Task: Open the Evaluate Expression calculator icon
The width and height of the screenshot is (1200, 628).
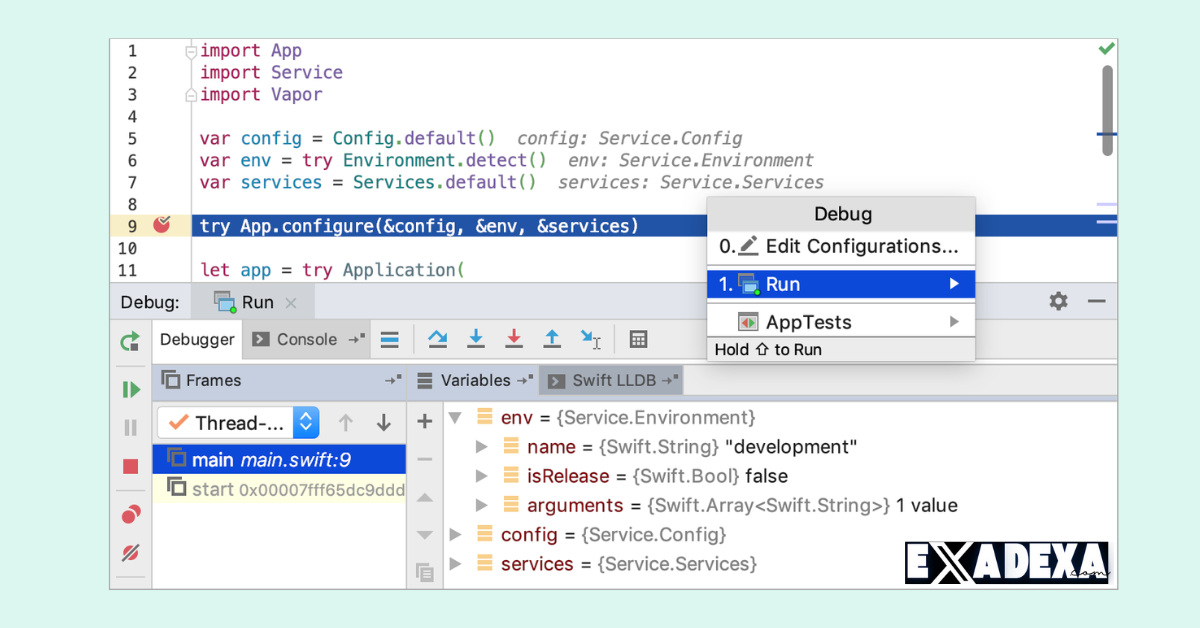Action: tap(638, 339)
